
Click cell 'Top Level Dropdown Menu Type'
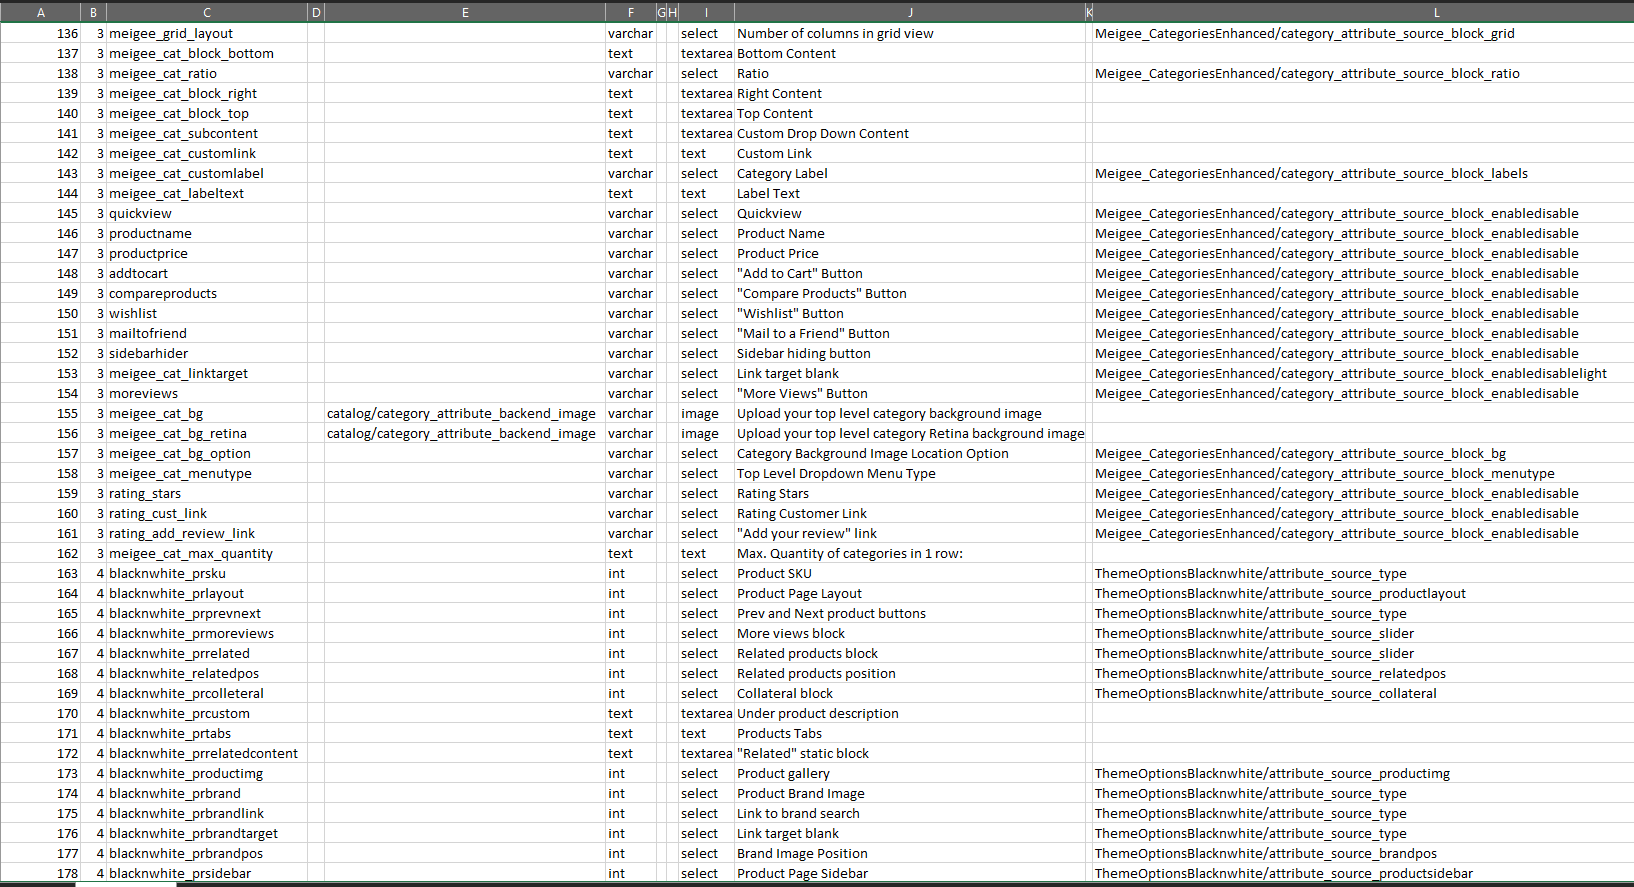tap(910, 473)
